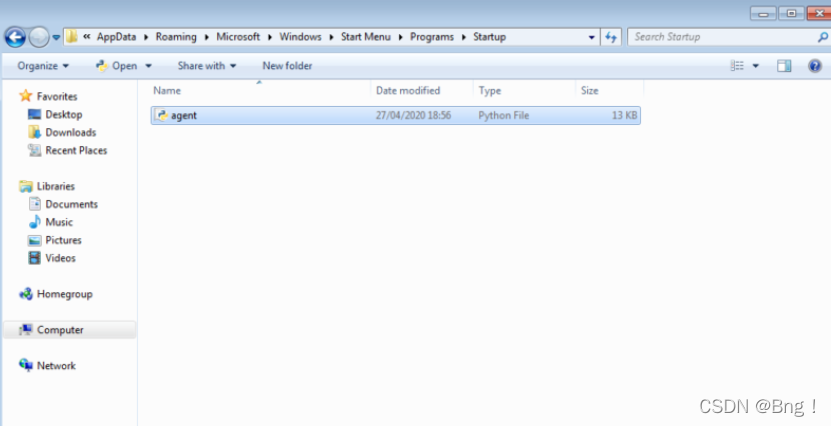Click the Libraries icon
The width and height of the screenshot is (831, 426).
point(25,187)
